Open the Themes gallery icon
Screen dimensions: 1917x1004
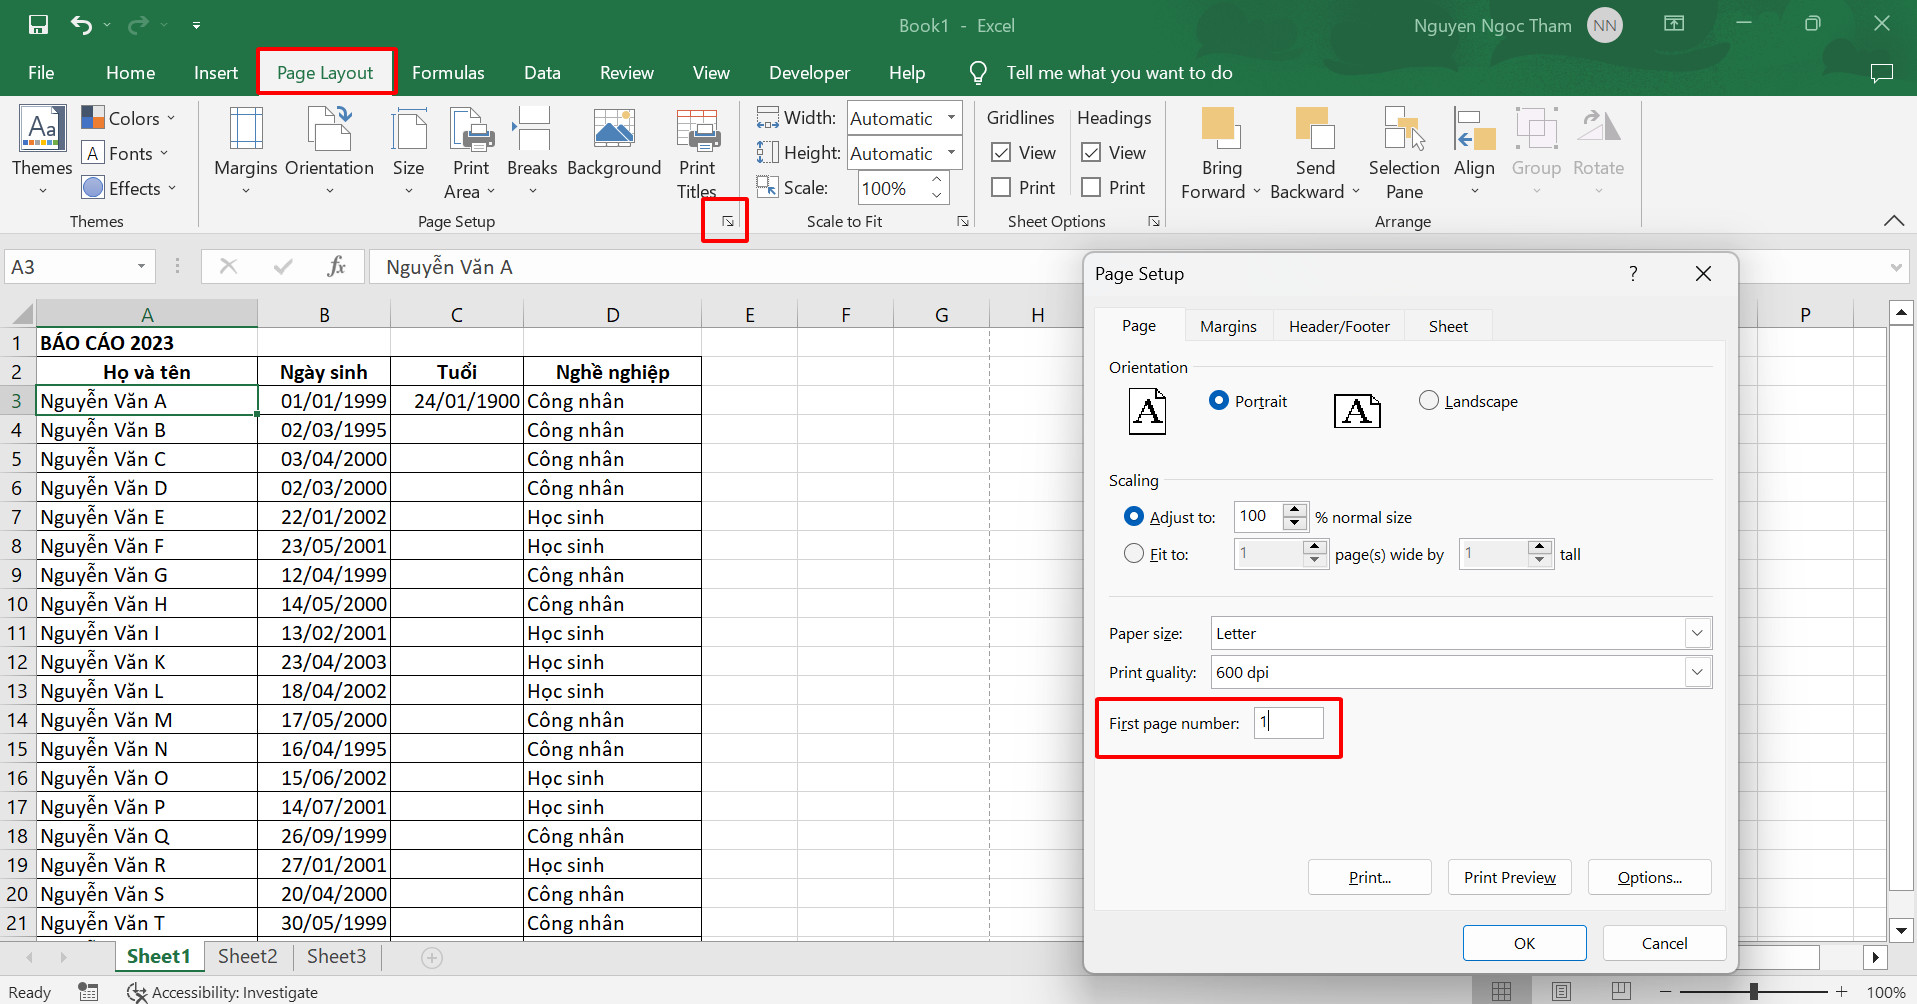point(42,130)
